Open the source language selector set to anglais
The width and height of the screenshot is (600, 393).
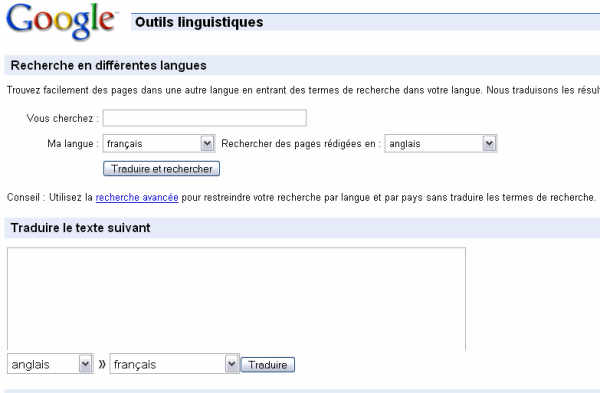pyautogui.click(x=50, y=364)
